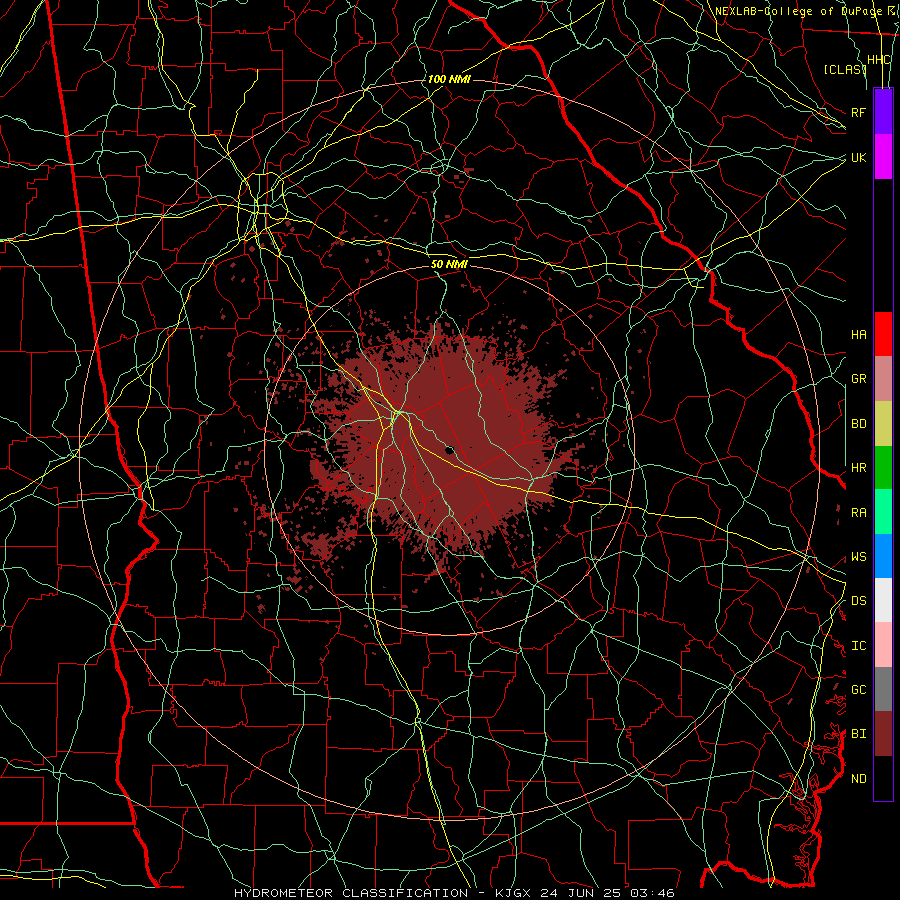Click the DS legend label
This screenshot has width=900, height=900.
click(x=858, y=601)
